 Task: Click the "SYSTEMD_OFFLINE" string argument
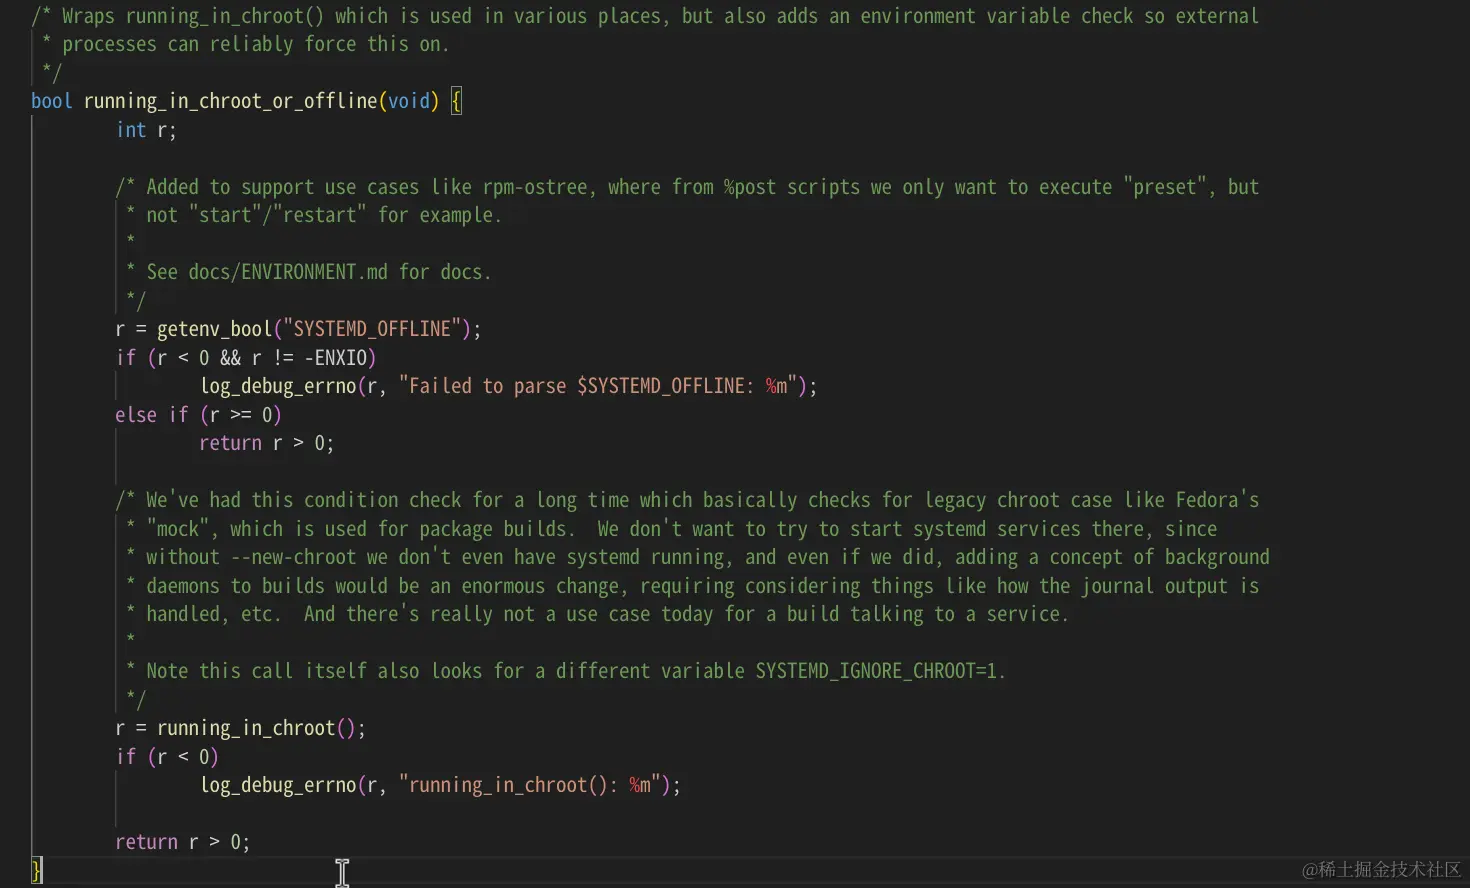(372, 329)
